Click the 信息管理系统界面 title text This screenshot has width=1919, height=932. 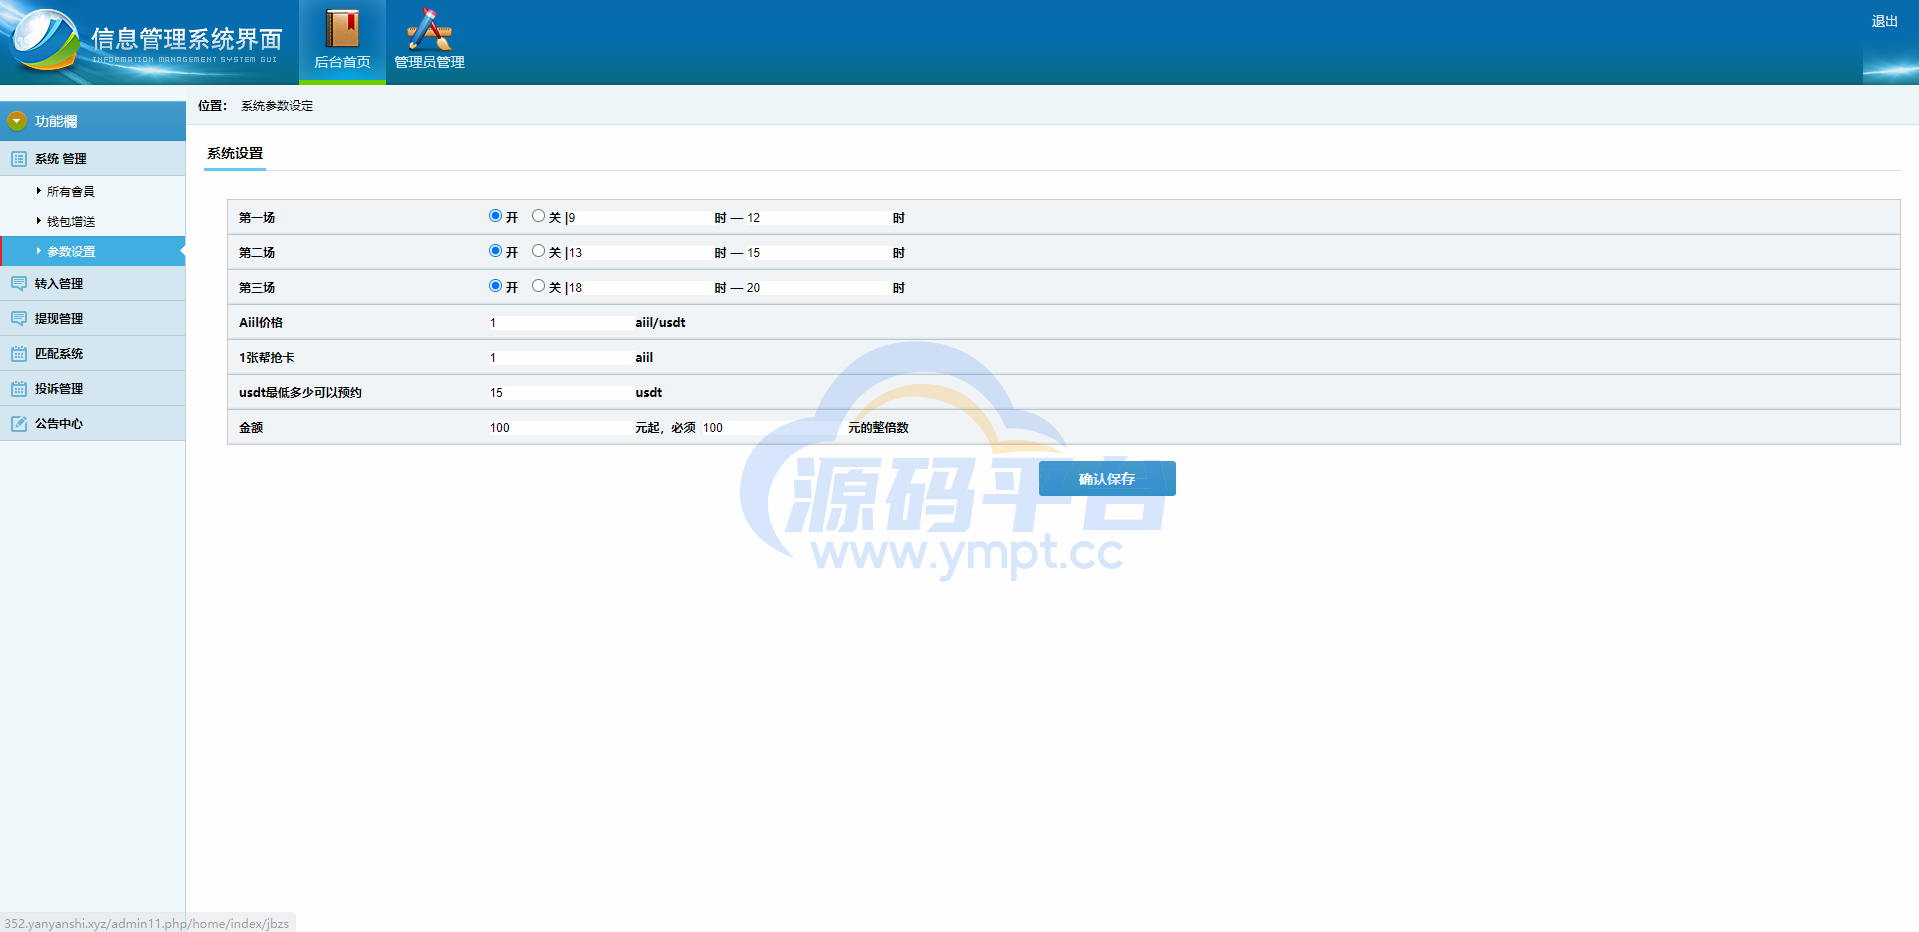coord(187,39)
